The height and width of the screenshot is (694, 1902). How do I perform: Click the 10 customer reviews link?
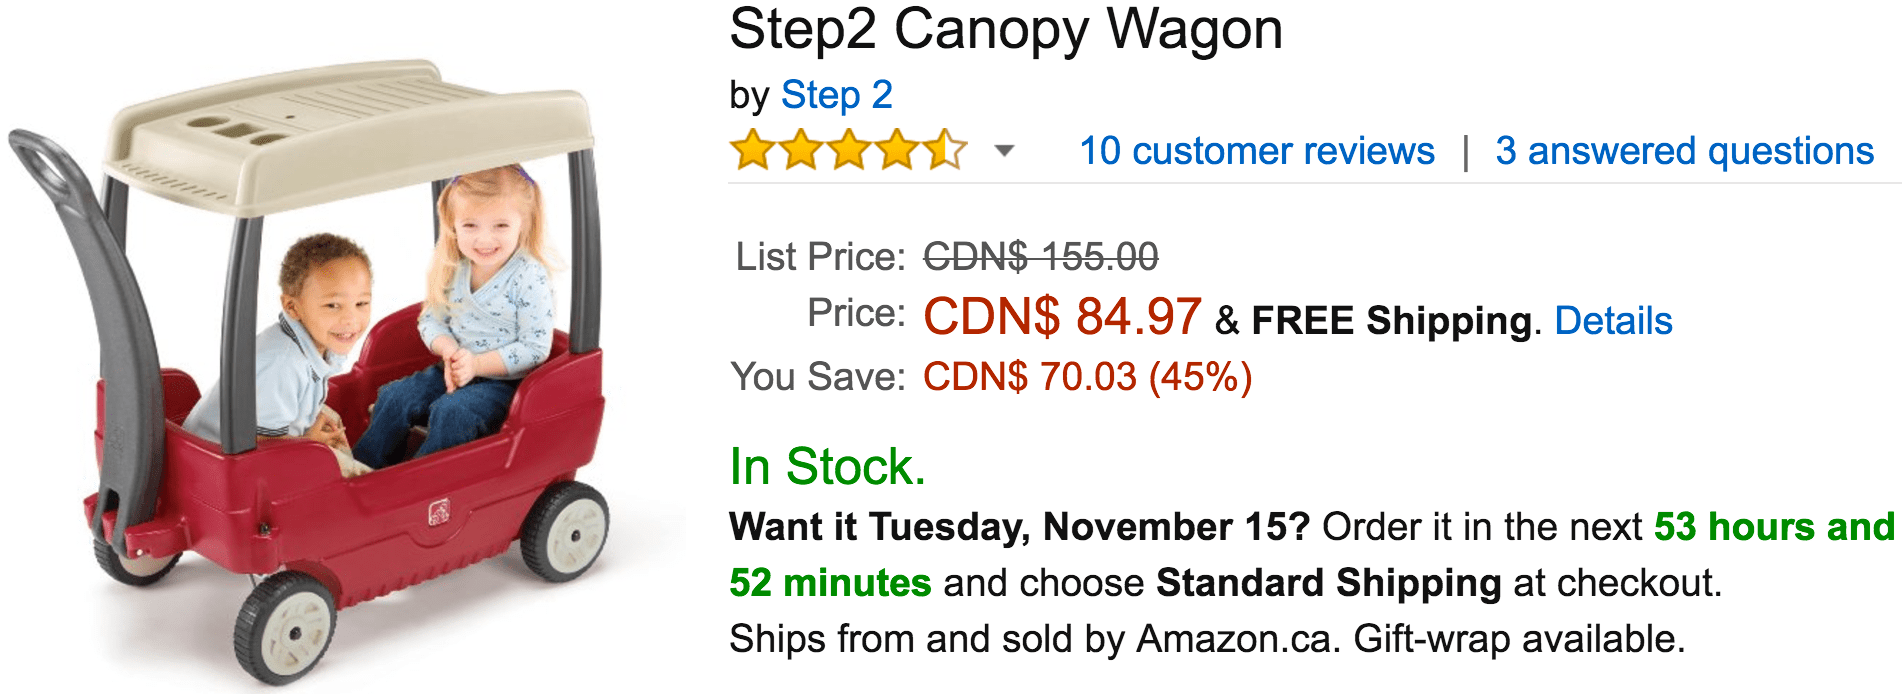pos(1257,151)
